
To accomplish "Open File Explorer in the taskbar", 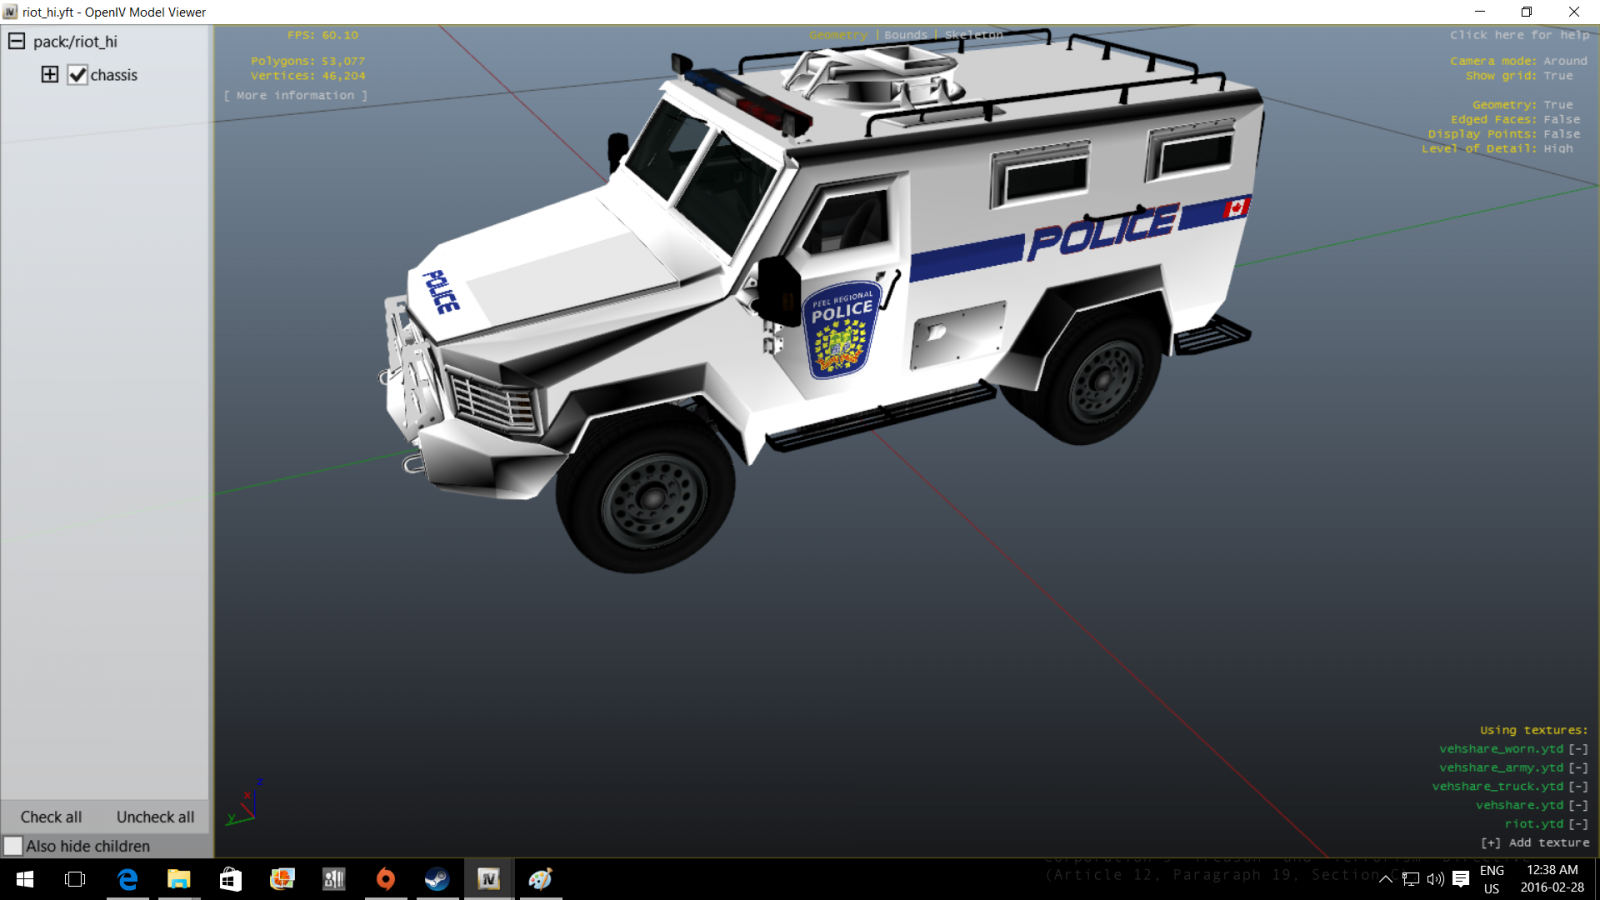I will click(x=179, y=879).
